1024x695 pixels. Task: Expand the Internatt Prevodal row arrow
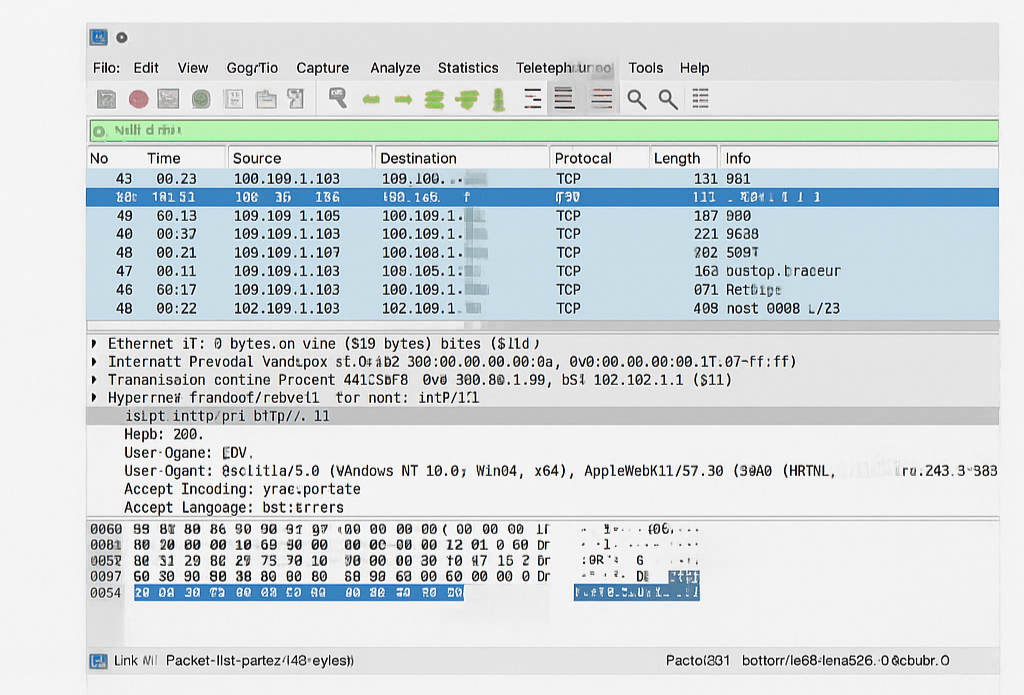[95, 362]
